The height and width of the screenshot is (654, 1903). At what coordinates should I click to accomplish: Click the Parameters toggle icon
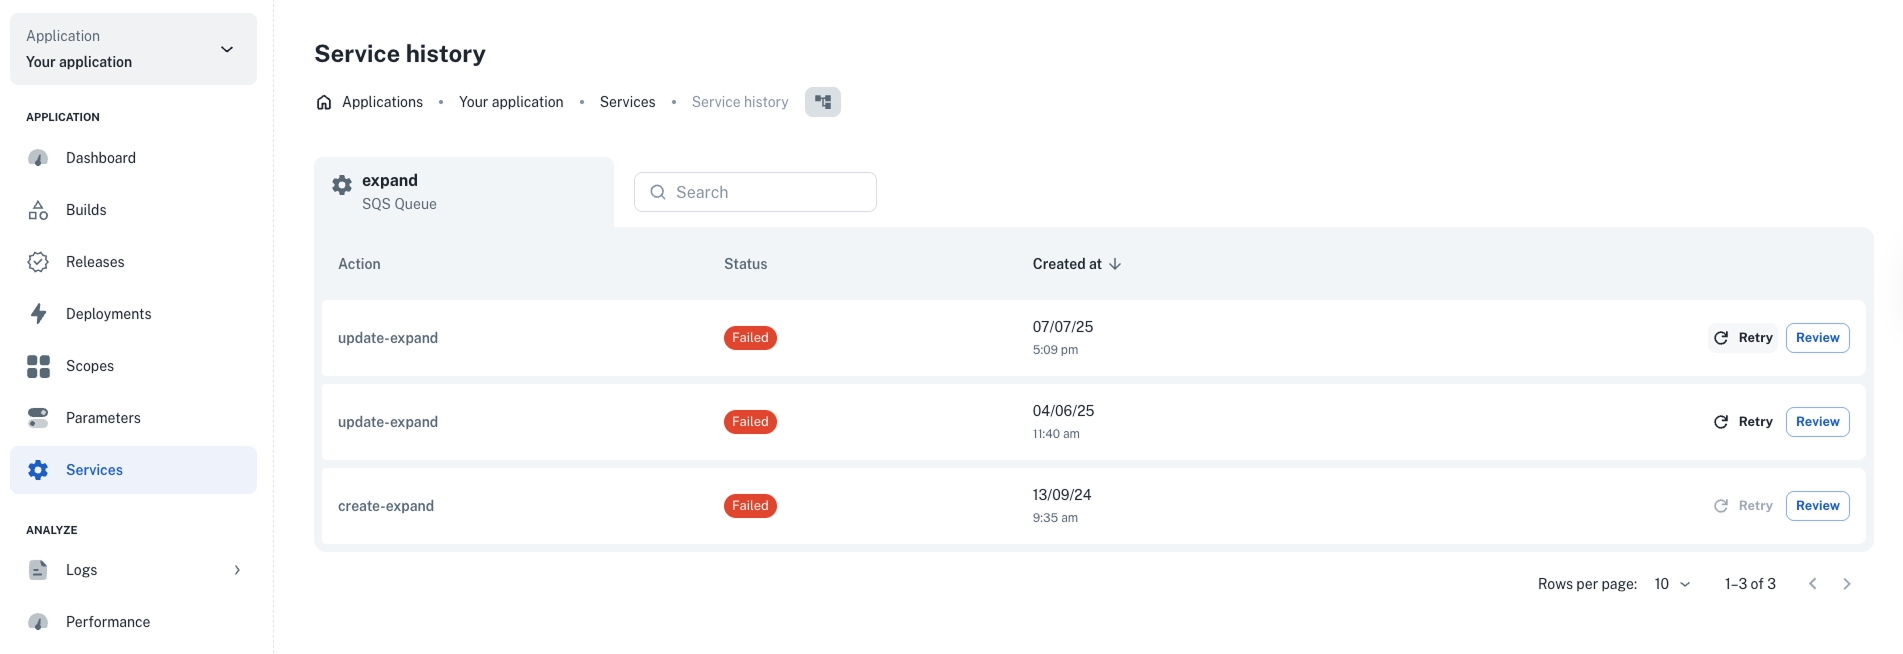coord(38,418)
